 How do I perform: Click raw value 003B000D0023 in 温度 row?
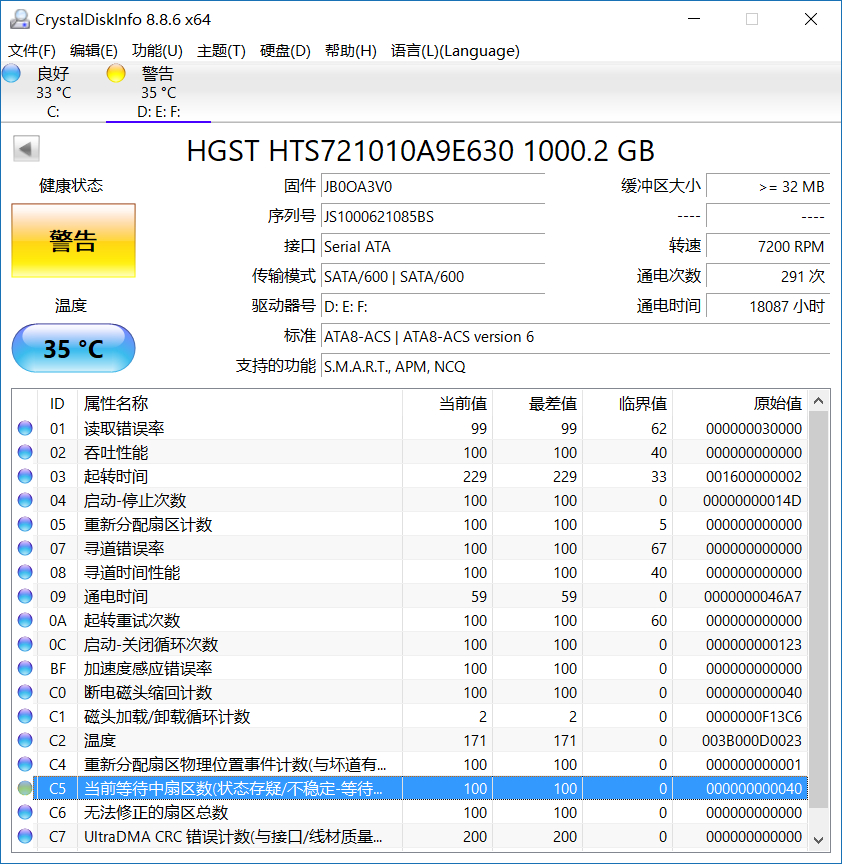(752, 741)
